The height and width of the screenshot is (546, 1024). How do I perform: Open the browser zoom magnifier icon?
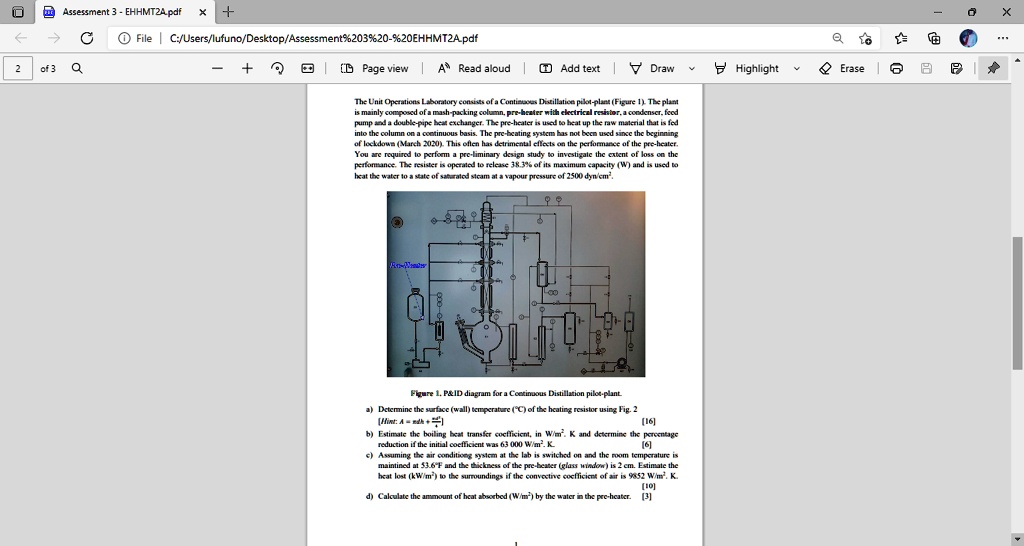[838, 38]
